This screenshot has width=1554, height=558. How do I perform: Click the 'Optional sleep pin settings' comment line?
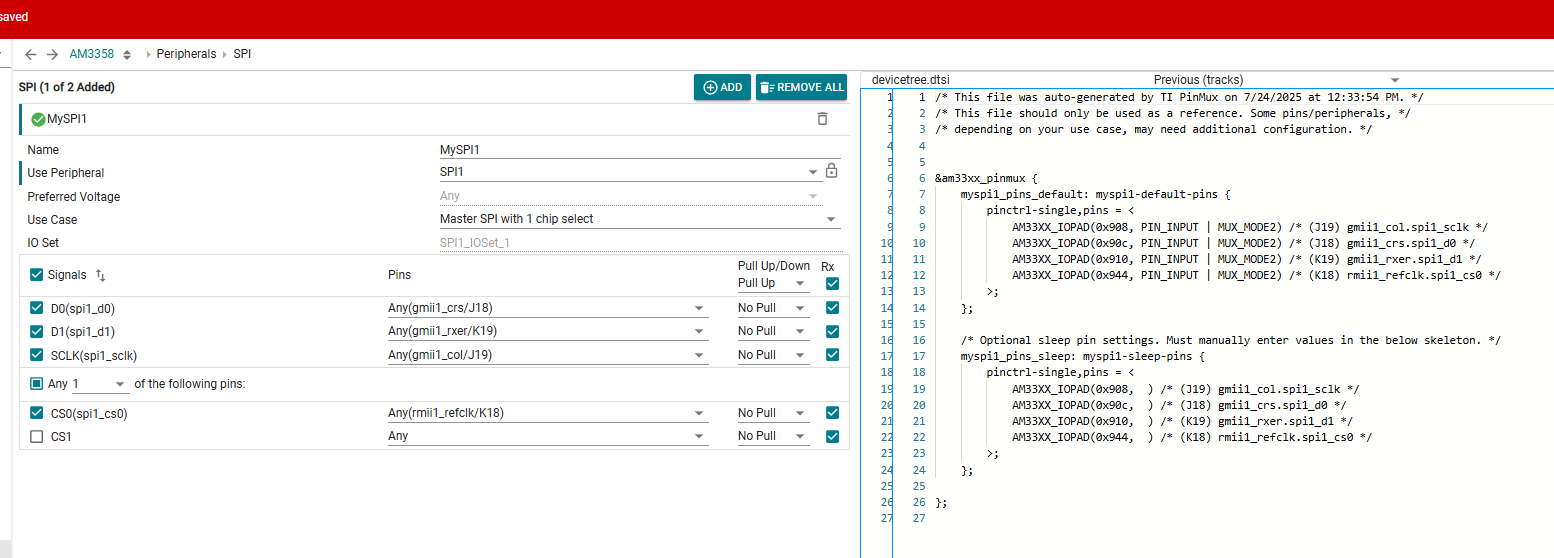1230,340
